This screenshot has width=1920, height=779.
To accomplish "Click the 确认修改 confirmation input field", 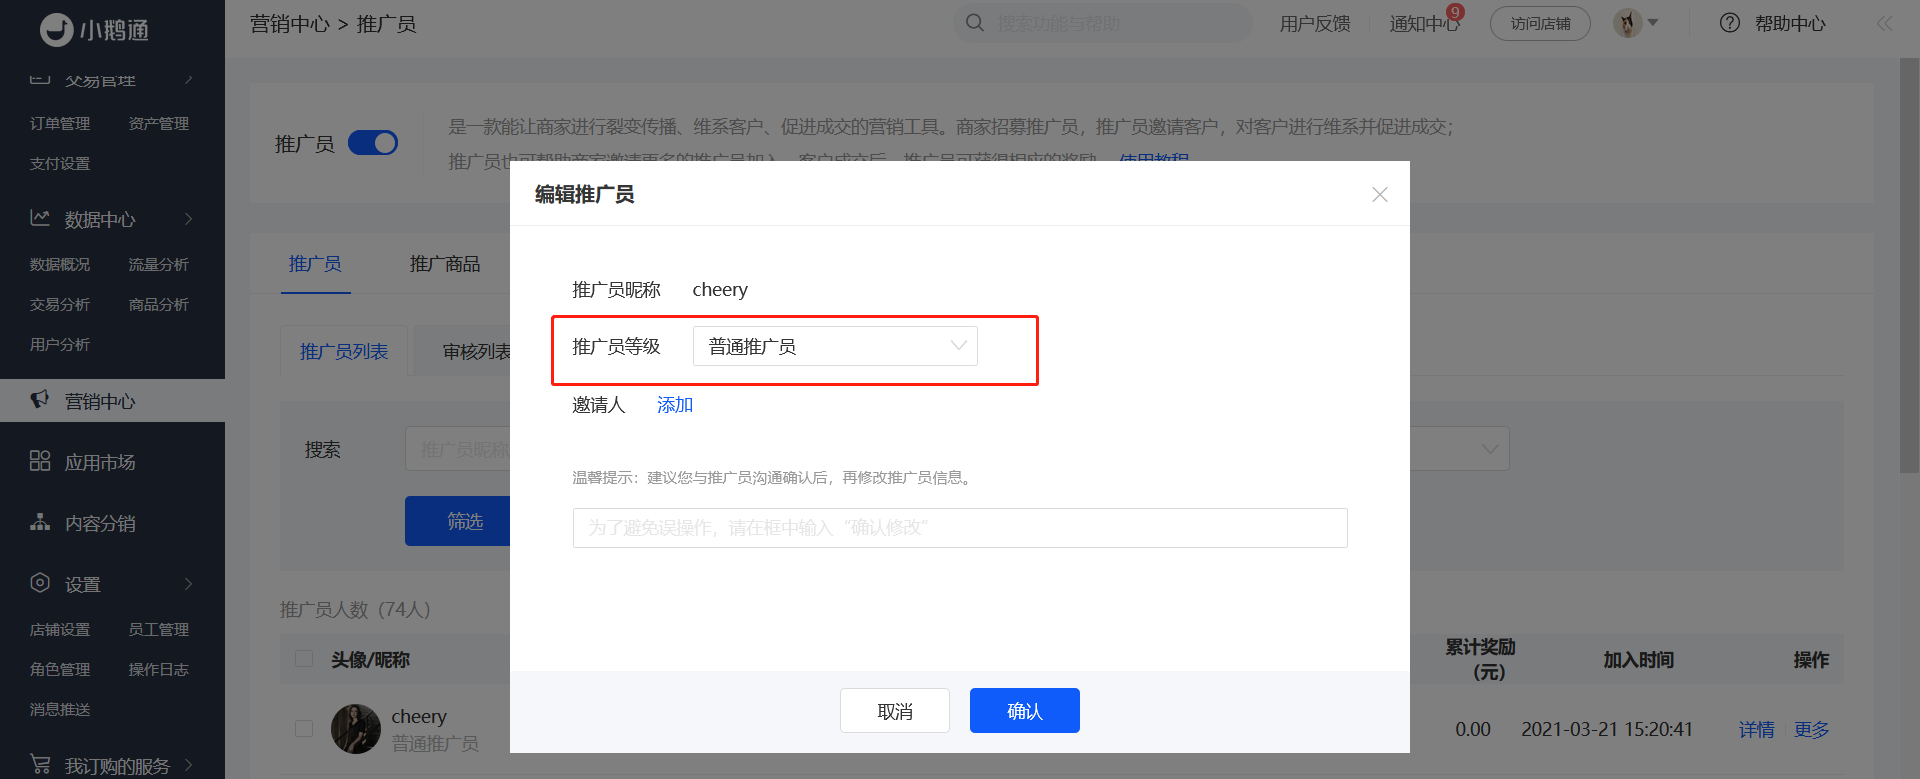I will pyautogui.click(x=960, y=528).
